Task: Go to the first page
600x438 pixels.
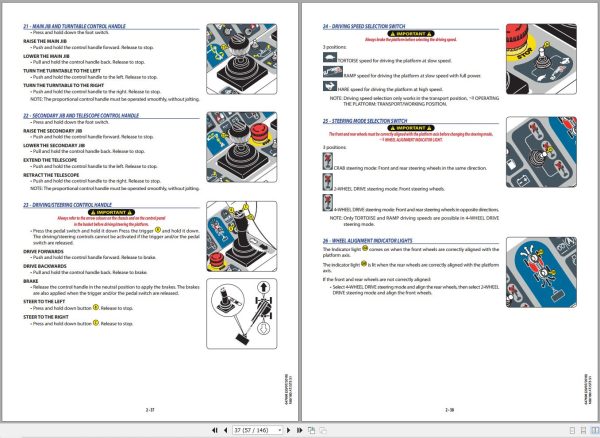Action: tap(215, 430)
